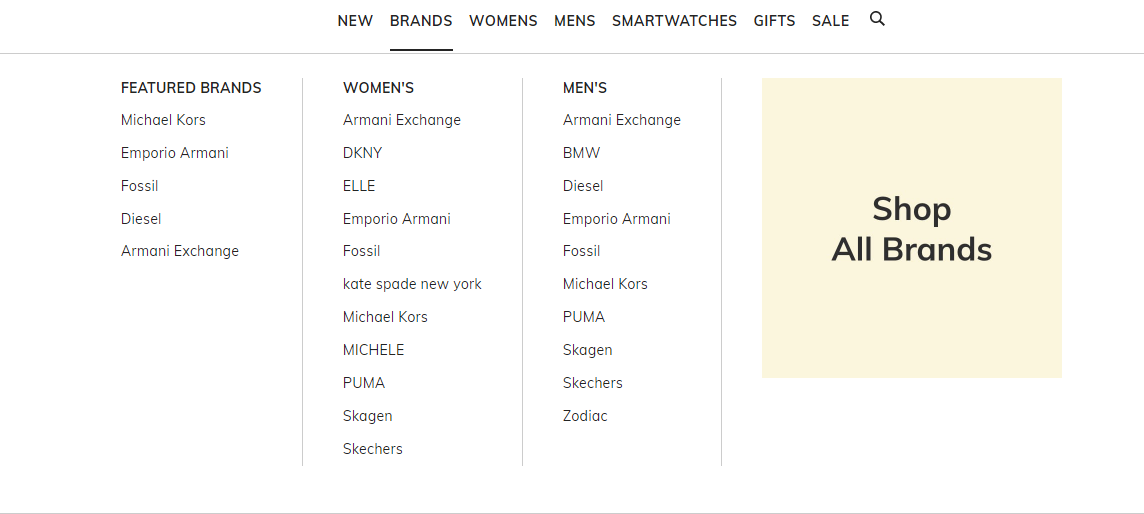
Task: Open the SALE menu item
Action: coord(830,21)
